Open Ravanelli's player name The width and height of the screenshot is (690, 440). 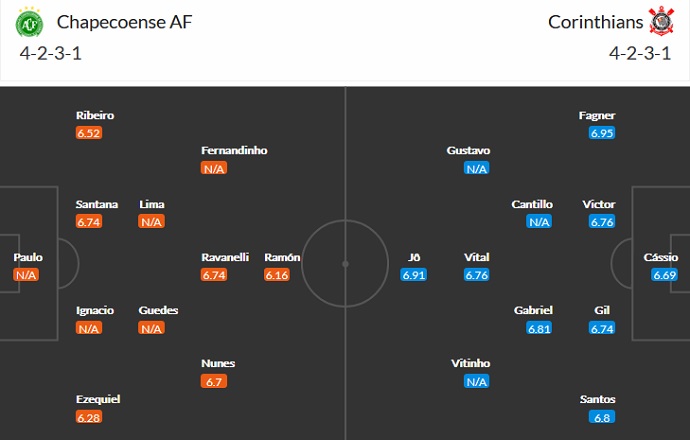[225, 257]
